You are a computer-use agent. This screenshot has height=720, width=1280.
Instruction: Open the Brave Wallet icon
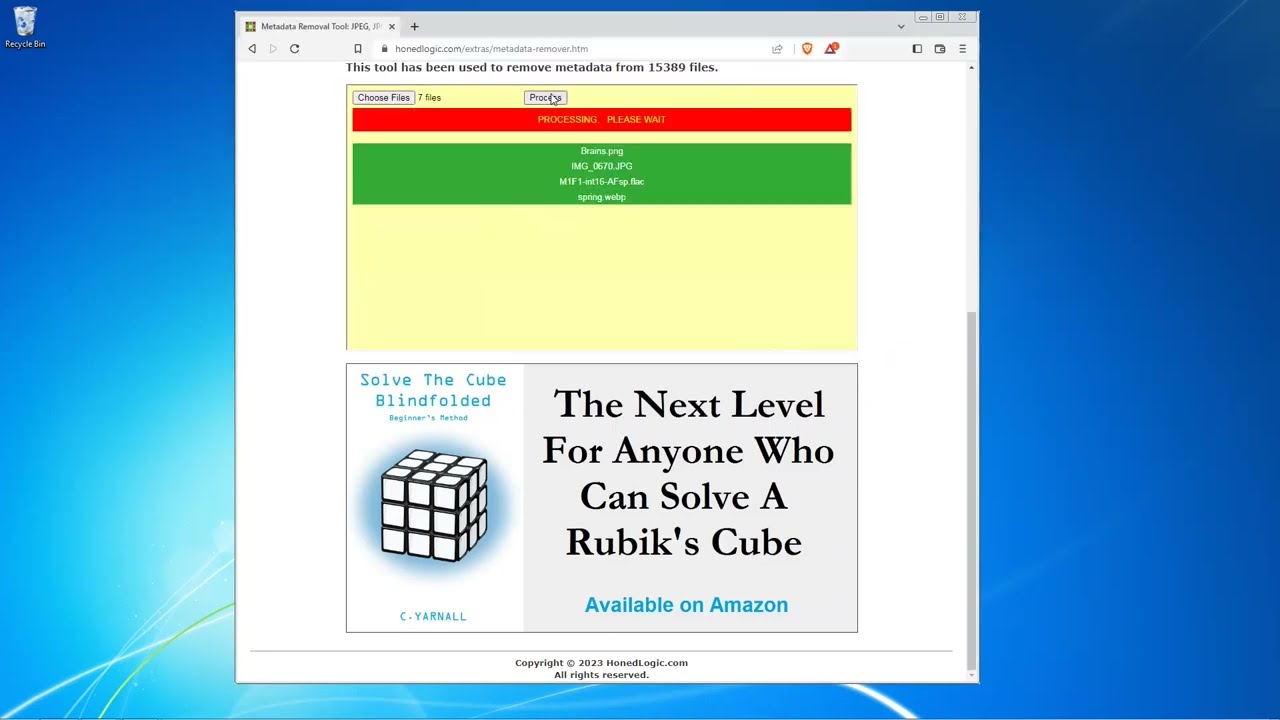[940, 49]
